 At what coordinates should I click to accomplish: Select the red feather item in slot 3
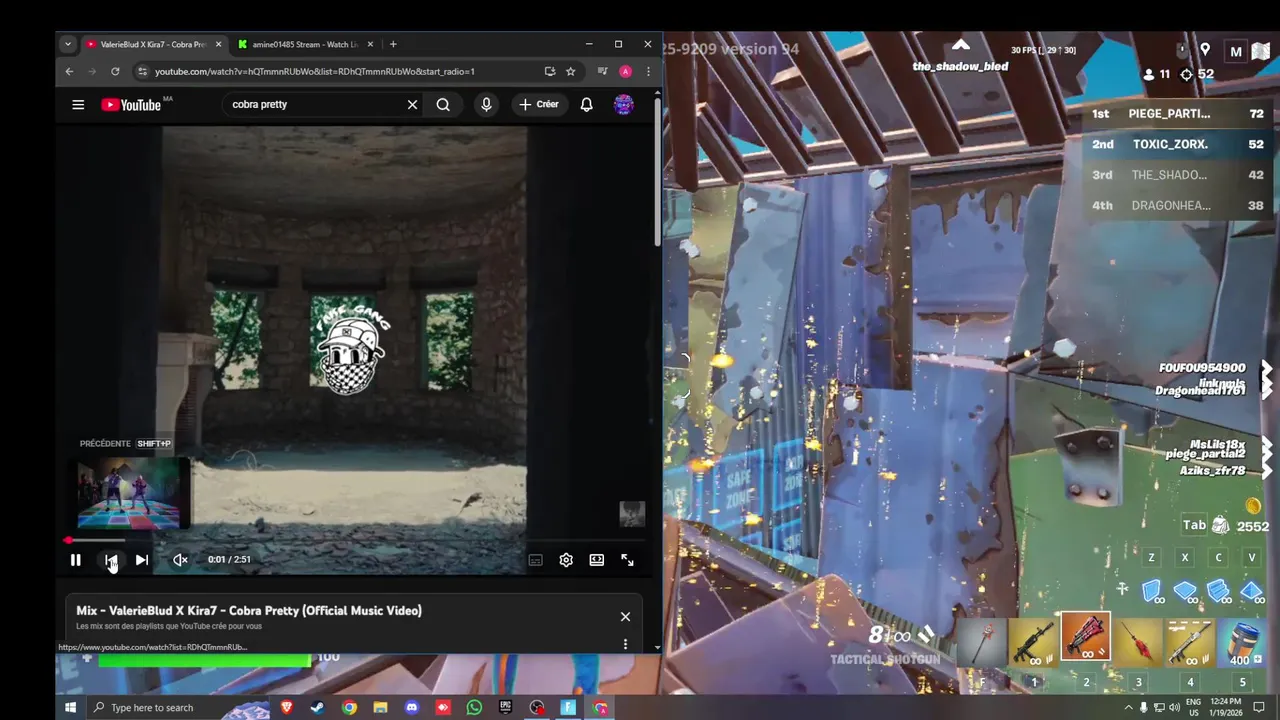(x=1138, y=642)
